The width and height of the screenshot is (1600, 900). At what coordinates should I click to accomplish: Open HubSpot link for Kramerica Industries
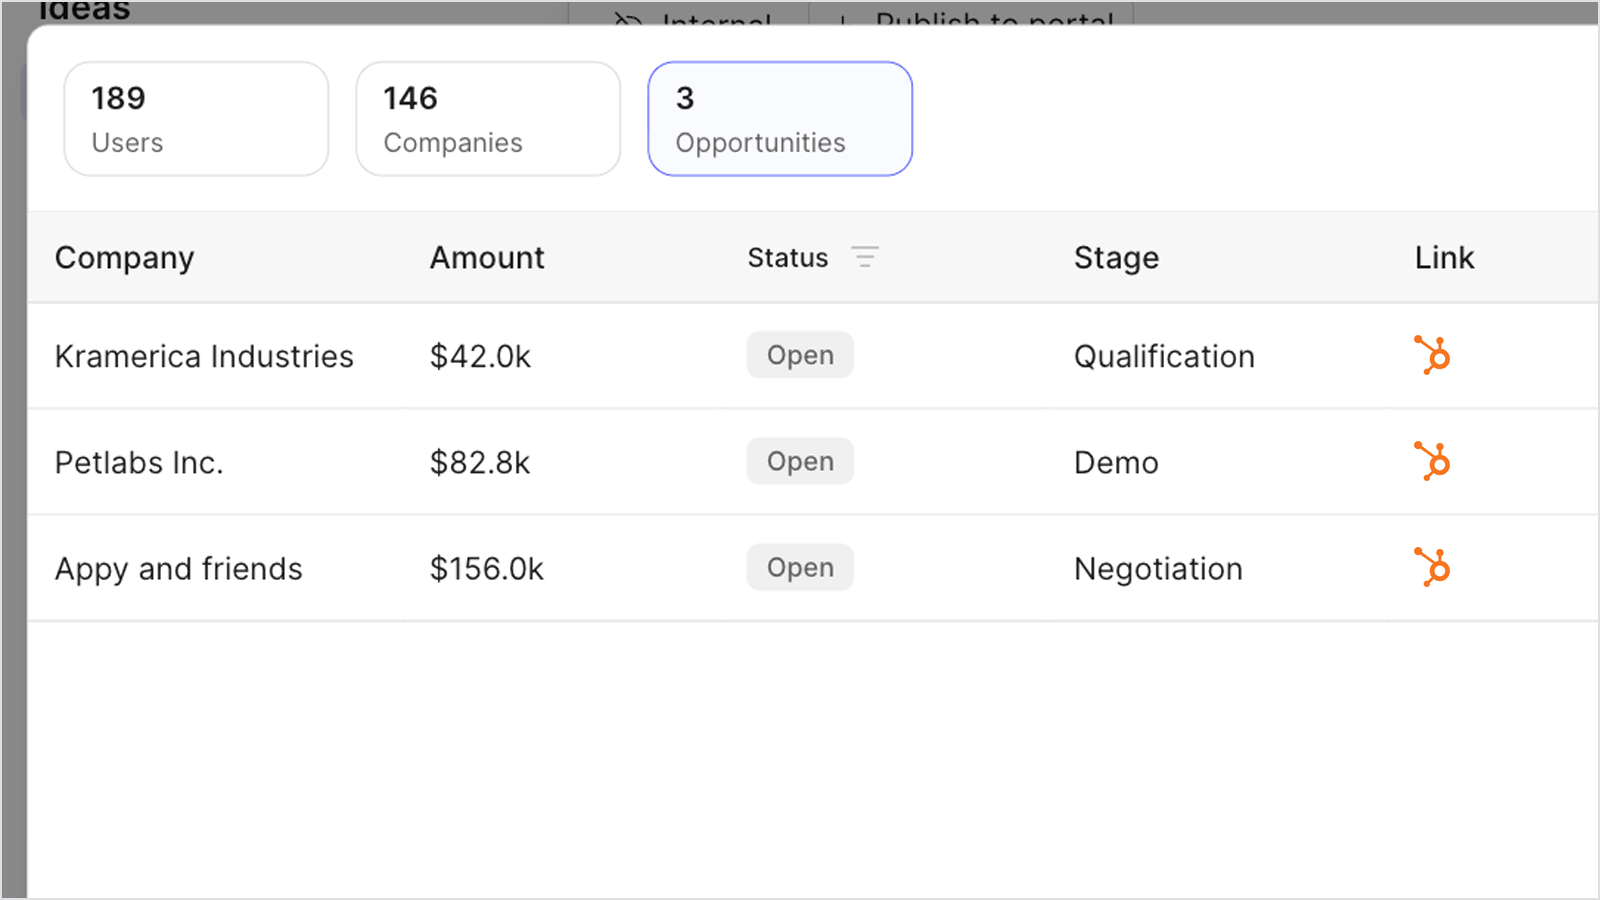tap(1432, 355)
